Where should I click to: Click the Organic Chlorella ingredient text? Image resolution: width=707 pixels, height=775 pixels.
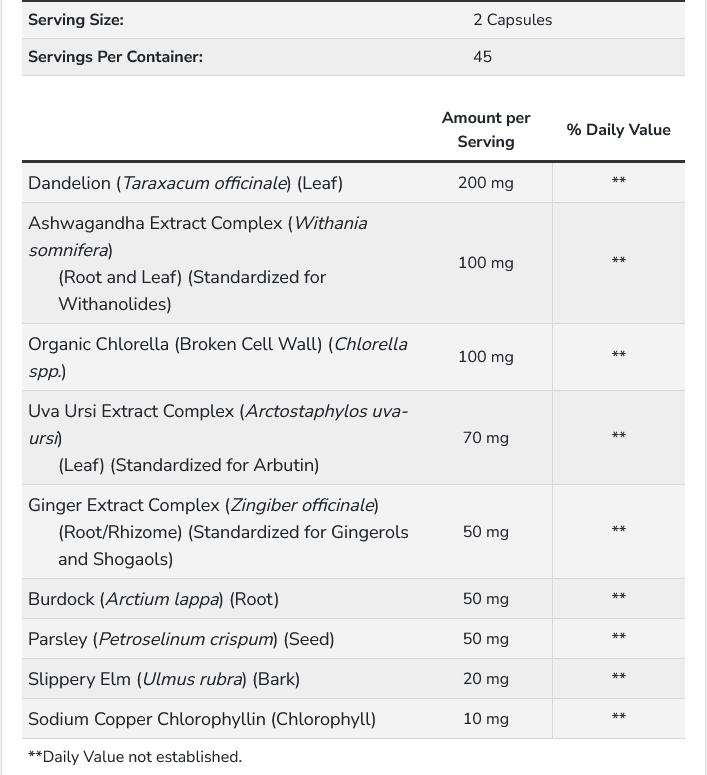coord(218,357)
